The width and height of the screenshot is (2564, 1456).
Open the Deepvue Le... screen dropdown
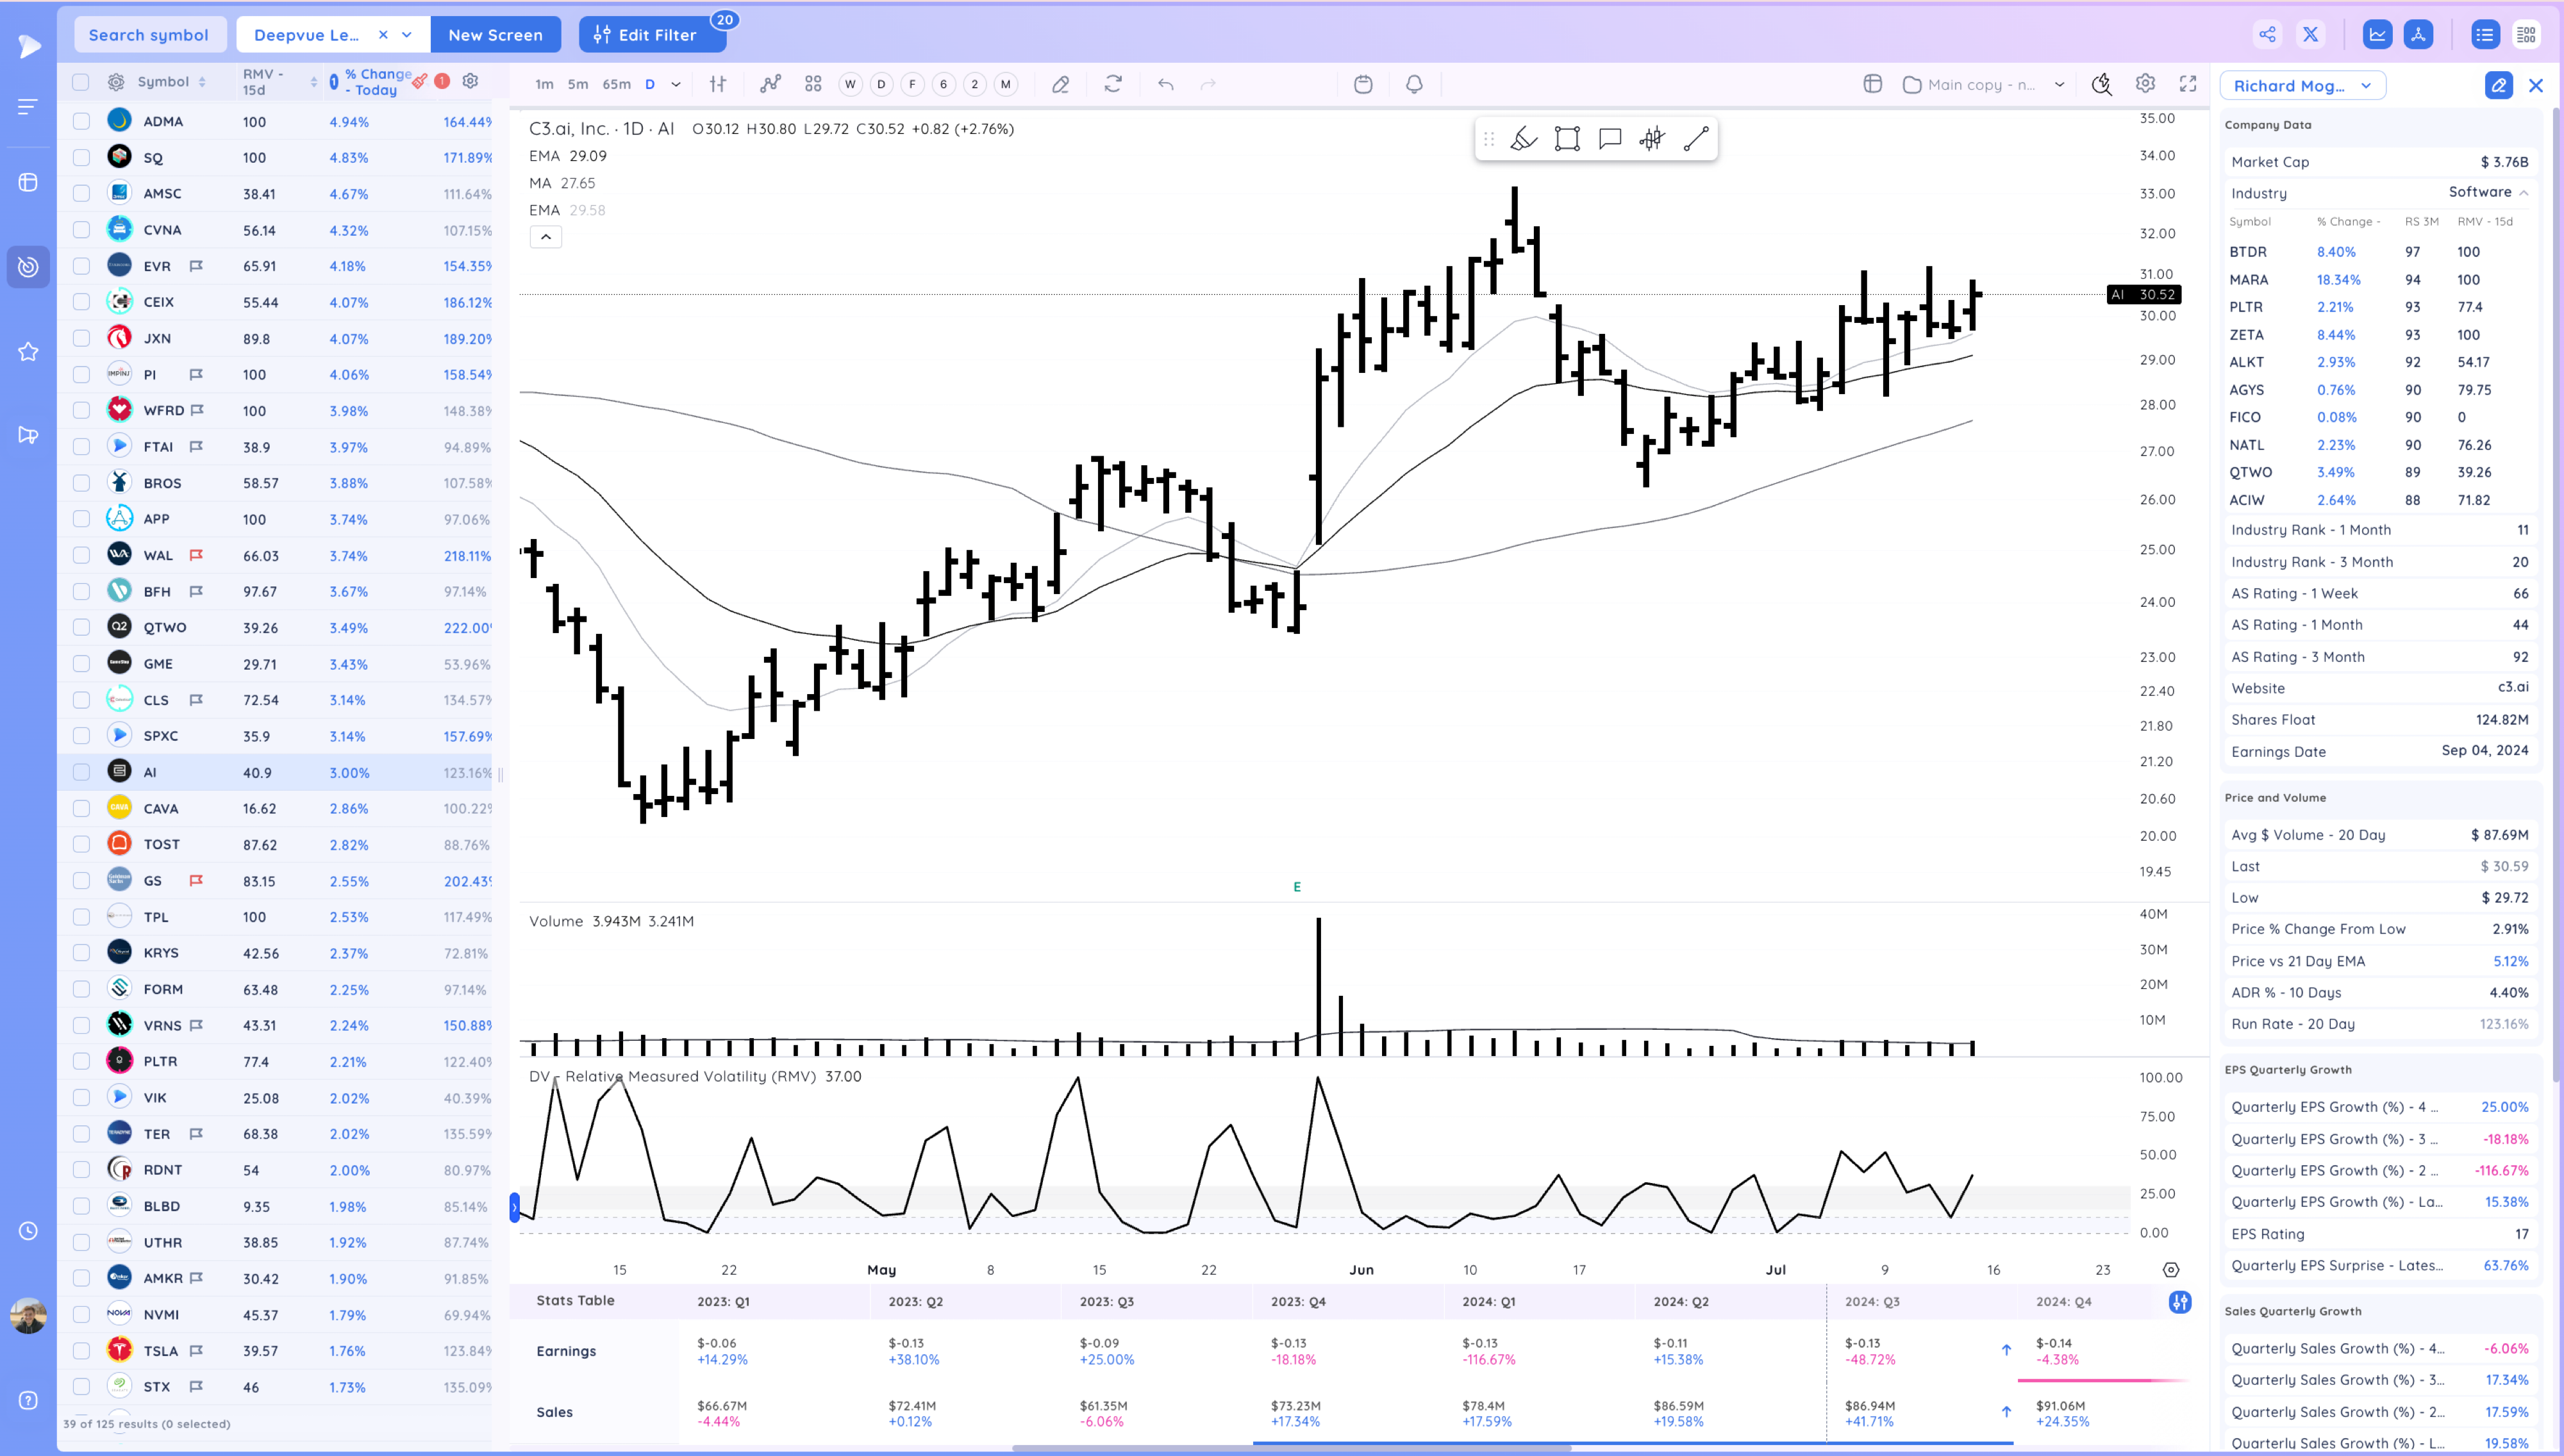pos(407,35)
